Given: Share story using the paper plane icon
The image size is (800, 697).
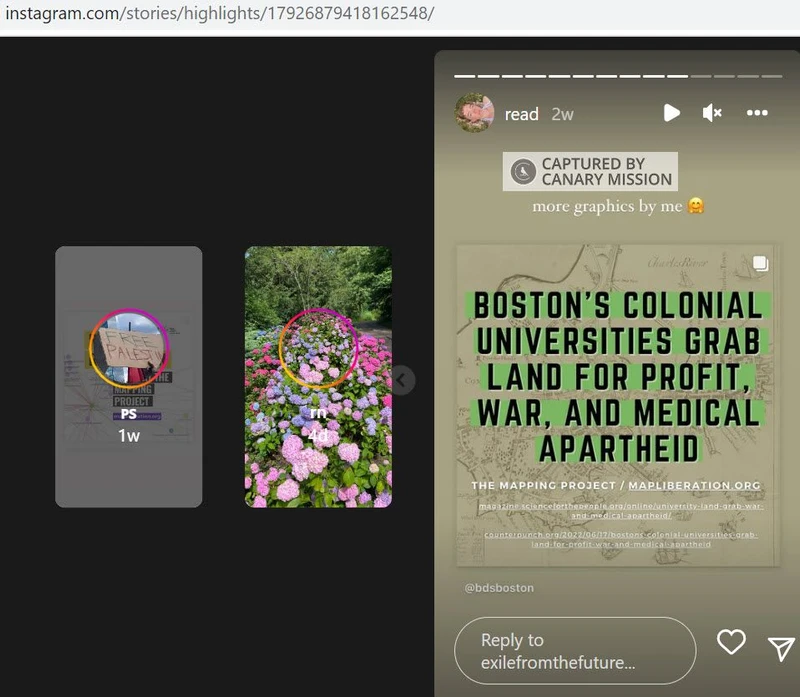Looking at the screenshot, I should [x=781, y=648].
